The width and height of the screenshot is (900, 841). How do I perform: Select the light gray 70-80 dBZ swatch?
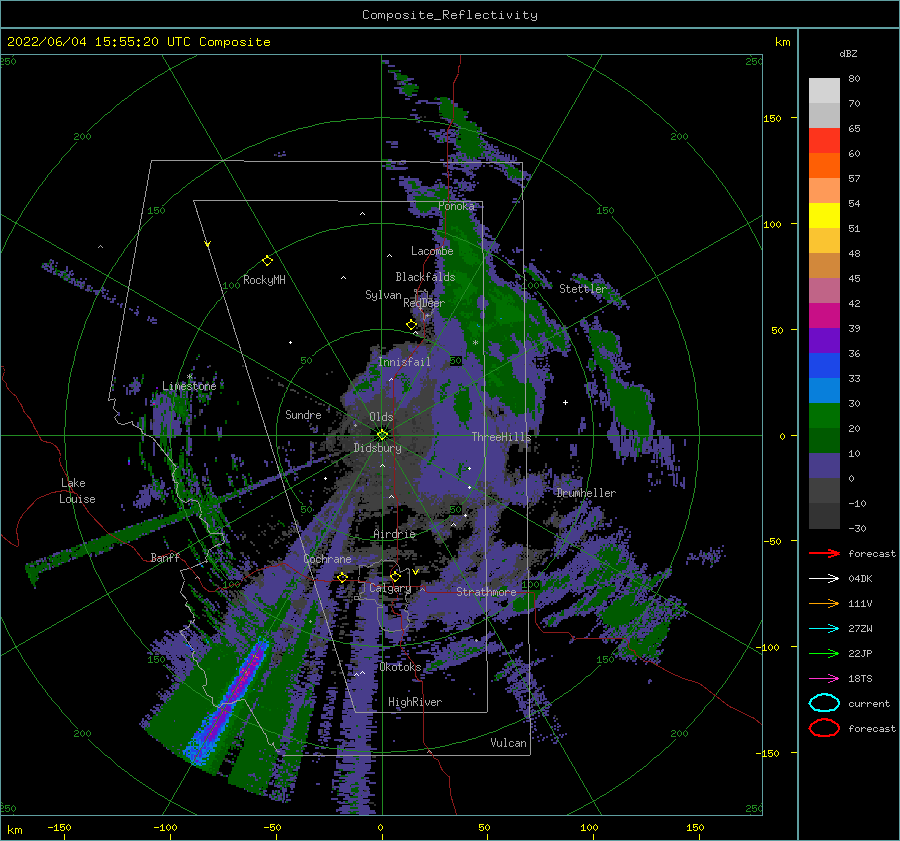pos(824,90)
